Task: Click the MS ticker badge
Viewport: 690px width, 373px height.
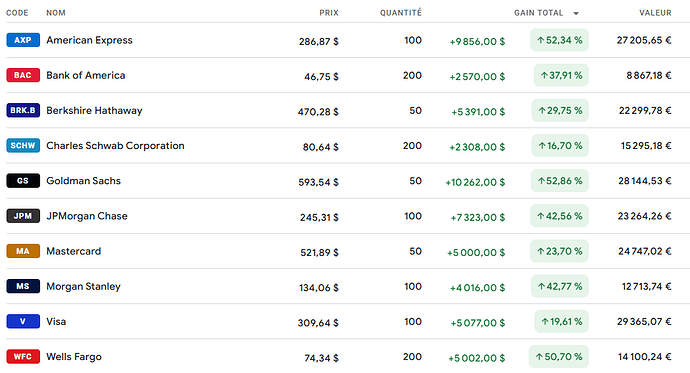Action: [23, 286]
